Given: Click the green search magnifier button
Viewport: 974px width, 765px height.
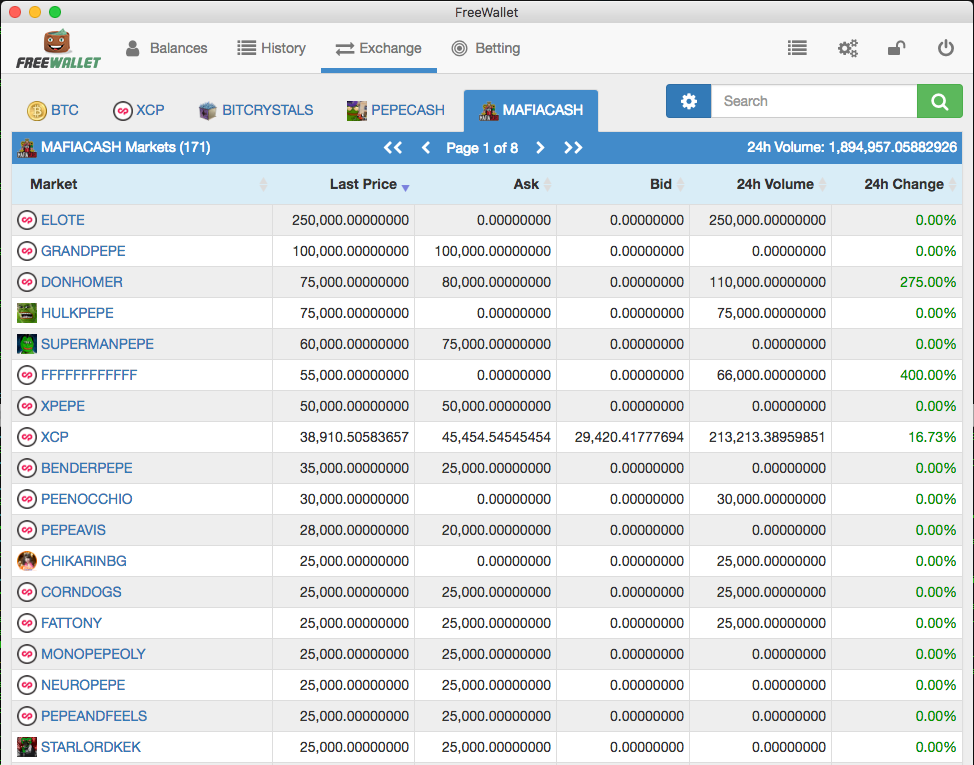Looking at the screenshot, I should click(x=939, y=101).
